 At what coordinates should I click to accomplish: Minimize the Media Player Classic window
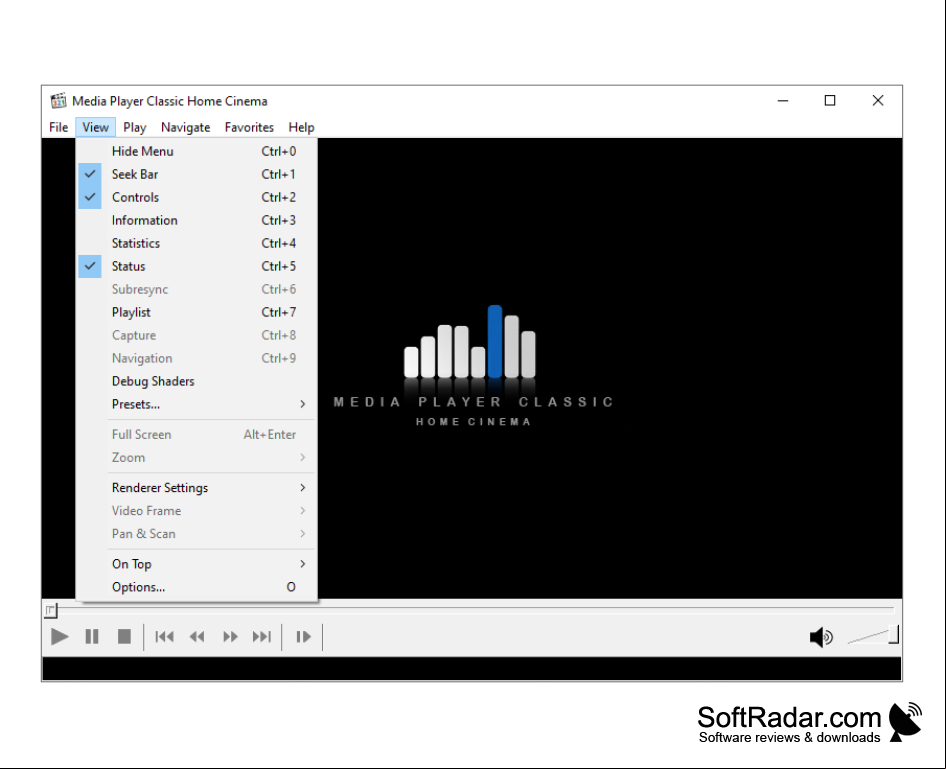click(x=783, y=101)
